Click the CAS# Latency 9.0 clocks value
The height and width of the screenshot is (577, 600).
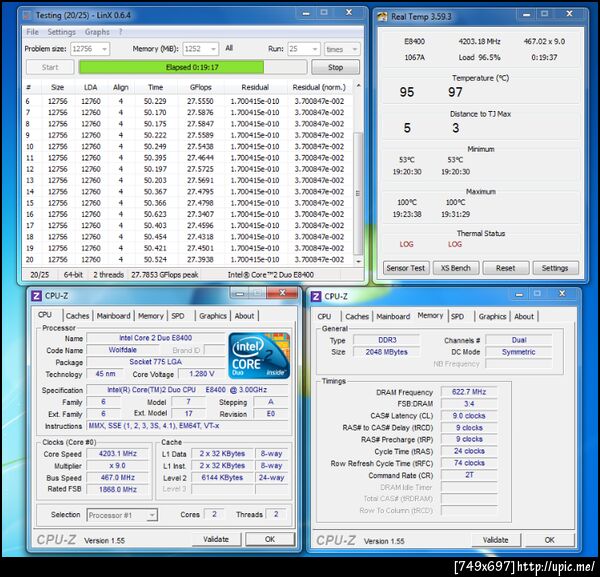click(x=469, y=415)
